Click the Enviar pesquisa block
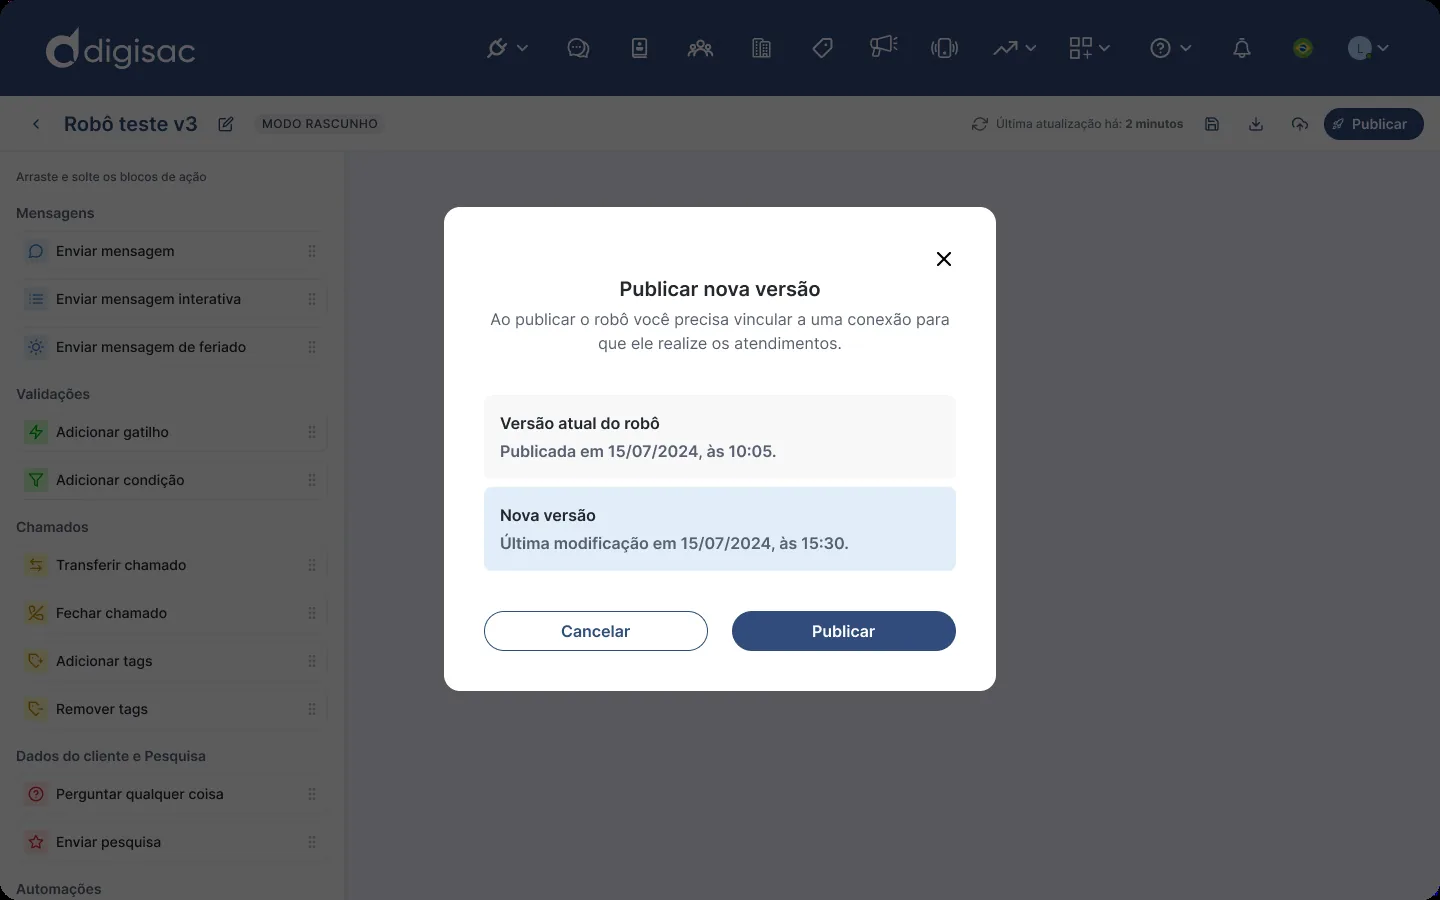 pos(172,842)
